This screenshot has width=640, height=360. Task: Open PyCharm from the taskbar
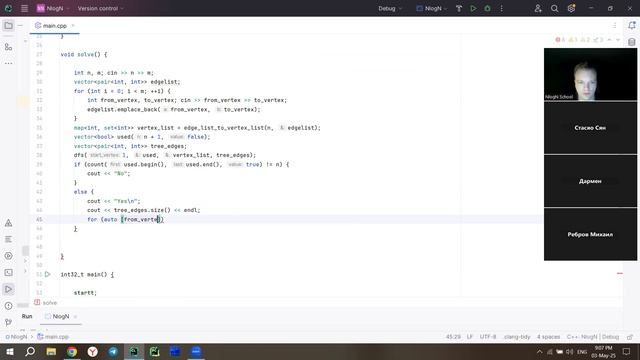coord(155,351)
